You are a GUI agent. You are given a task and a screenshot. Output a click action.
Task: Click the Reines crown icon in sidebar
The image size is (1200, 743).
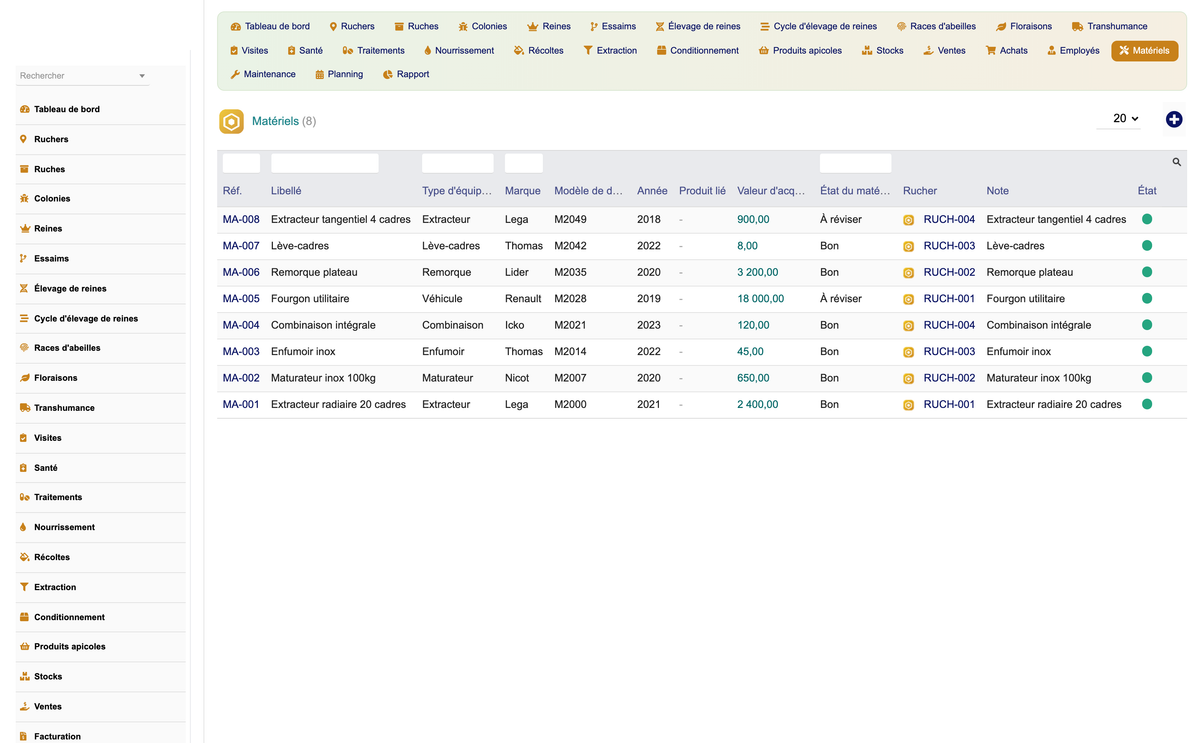[24, 229]
